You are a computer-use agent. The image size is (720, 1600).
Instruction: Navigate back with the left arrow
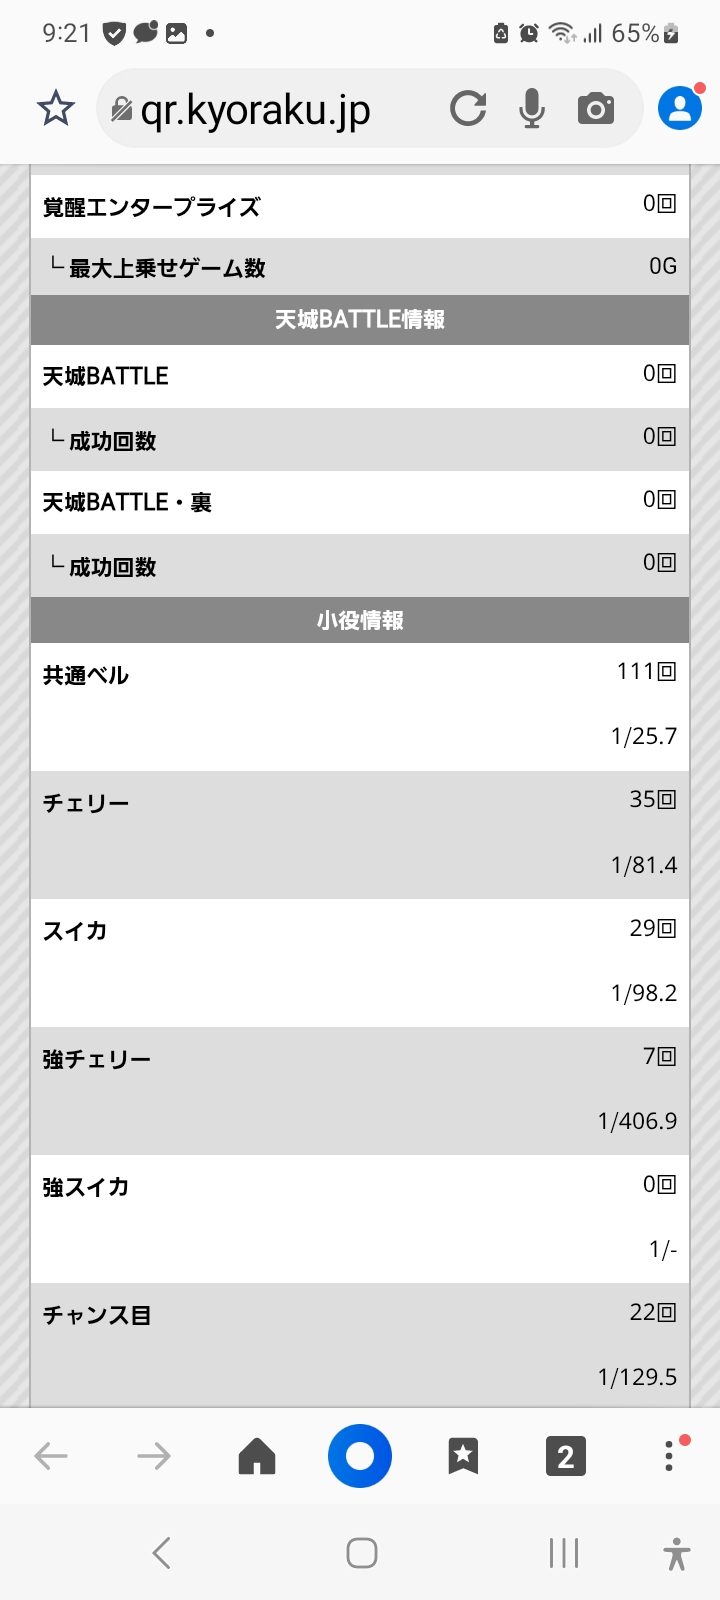(x=51, y=1456)
